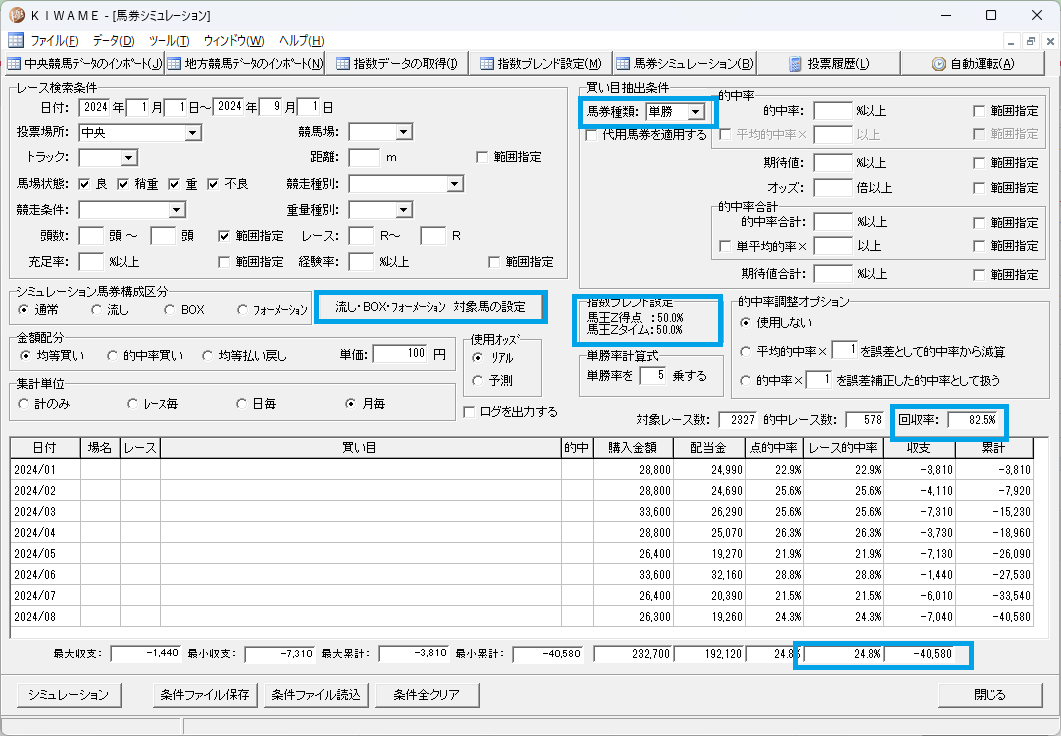Expand the 重量種別 dropdown
Screen dimensions: 1061x736
click(404, 210)
